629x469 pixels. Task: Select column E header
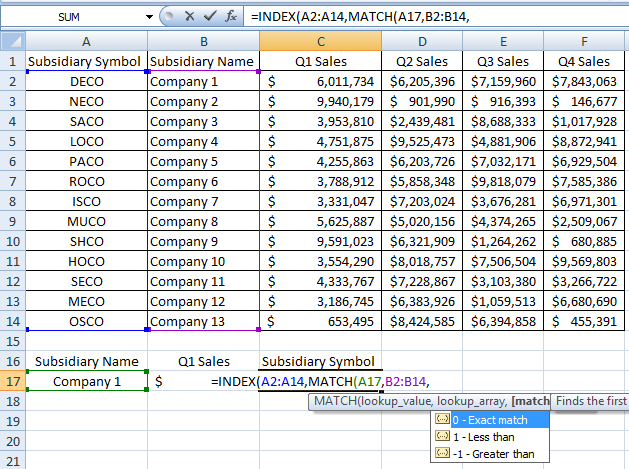point(503,41)
